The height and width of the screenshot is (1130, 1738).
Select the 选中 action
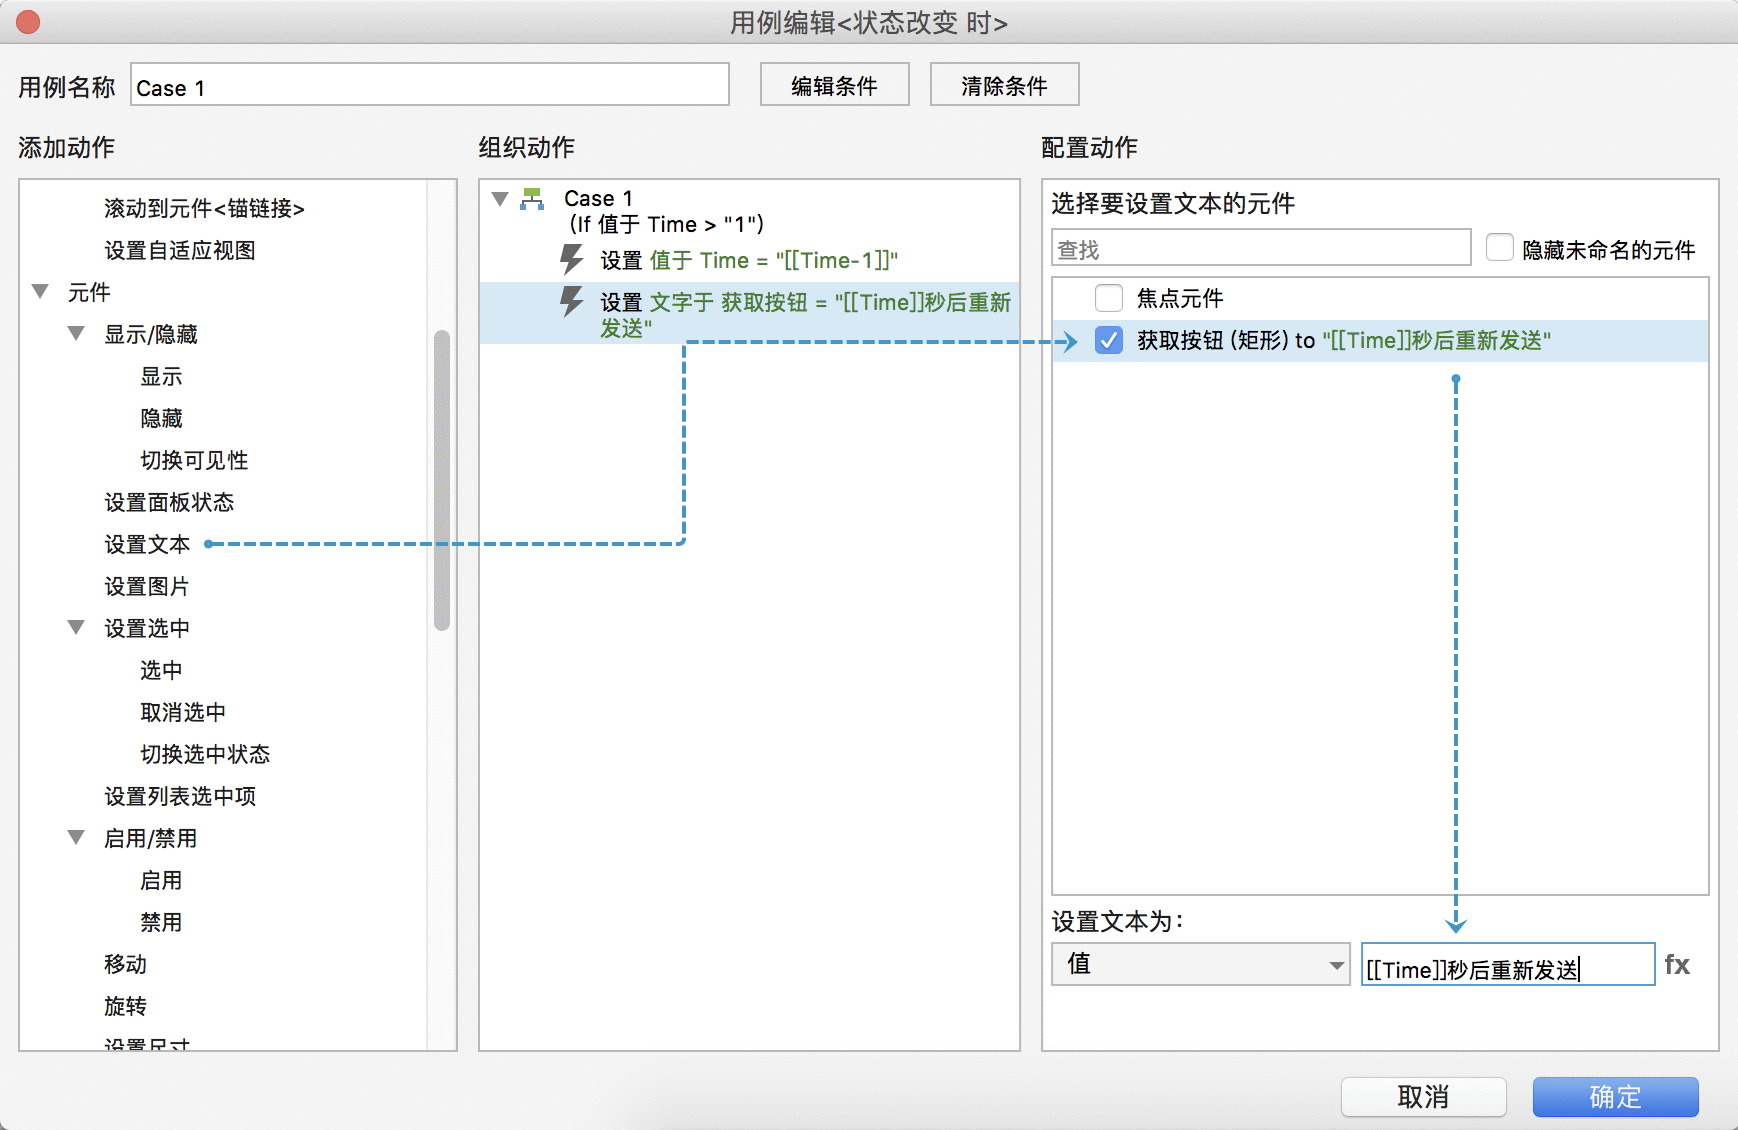[x=161, y=670]
